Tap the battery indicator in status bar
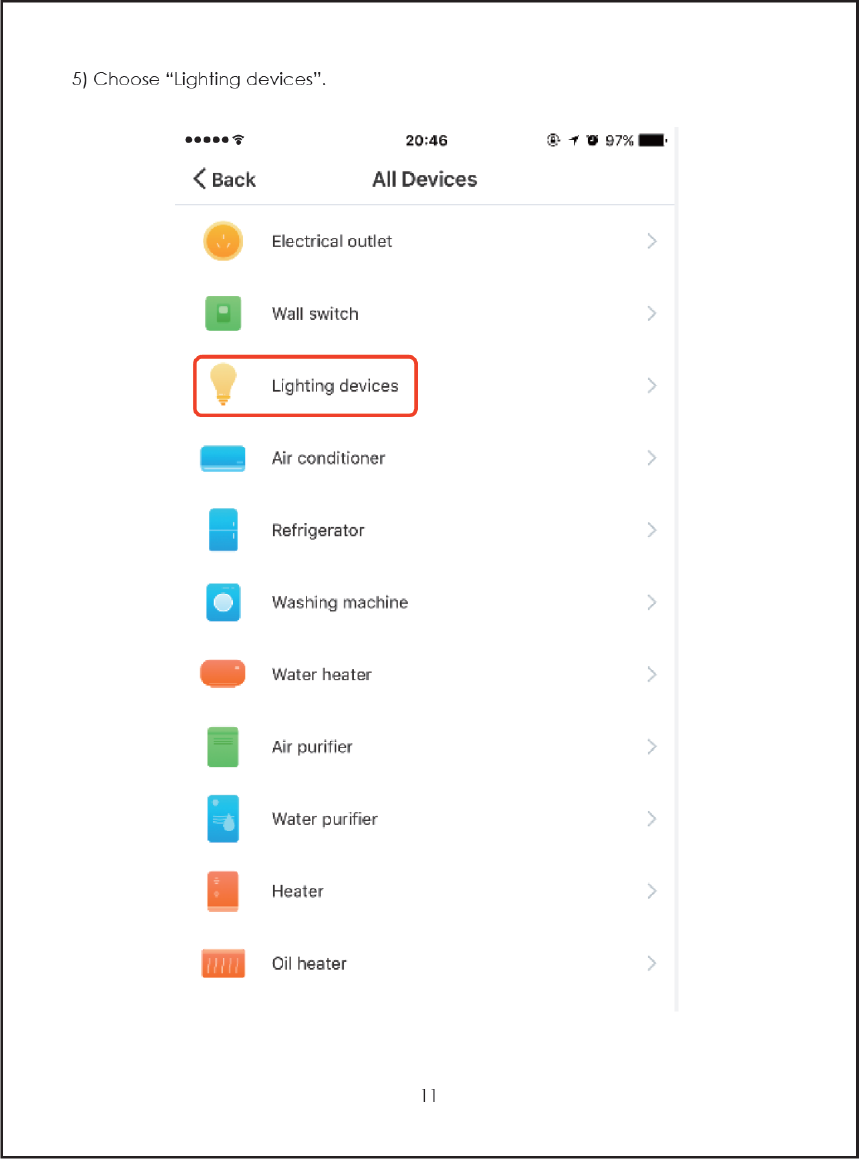Screen dimensions: 859x1159 (653, 140)
